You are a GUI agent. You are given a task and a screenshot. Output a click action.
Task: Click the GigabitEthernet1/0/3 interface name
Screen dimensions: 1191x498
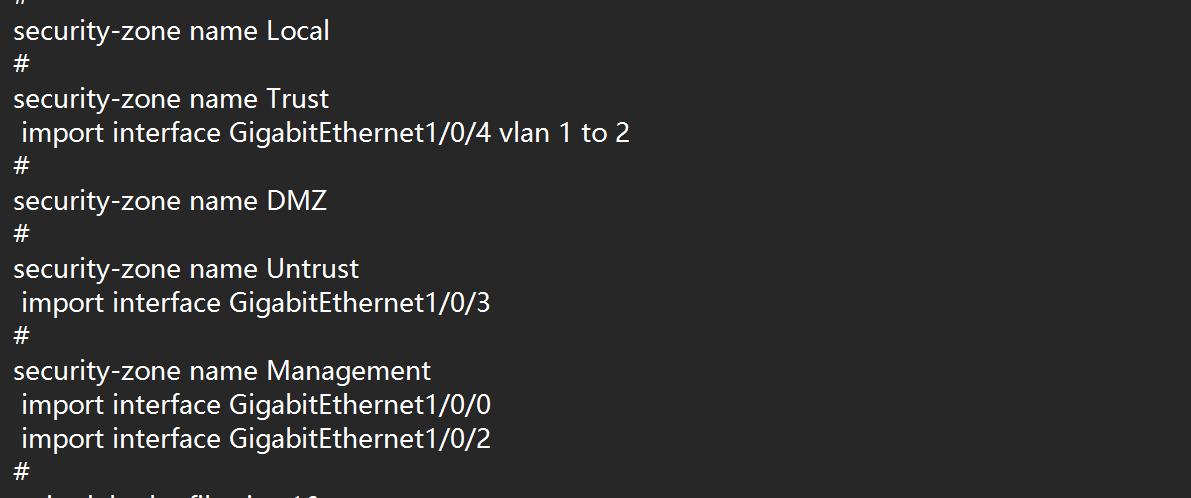(360, 303)
